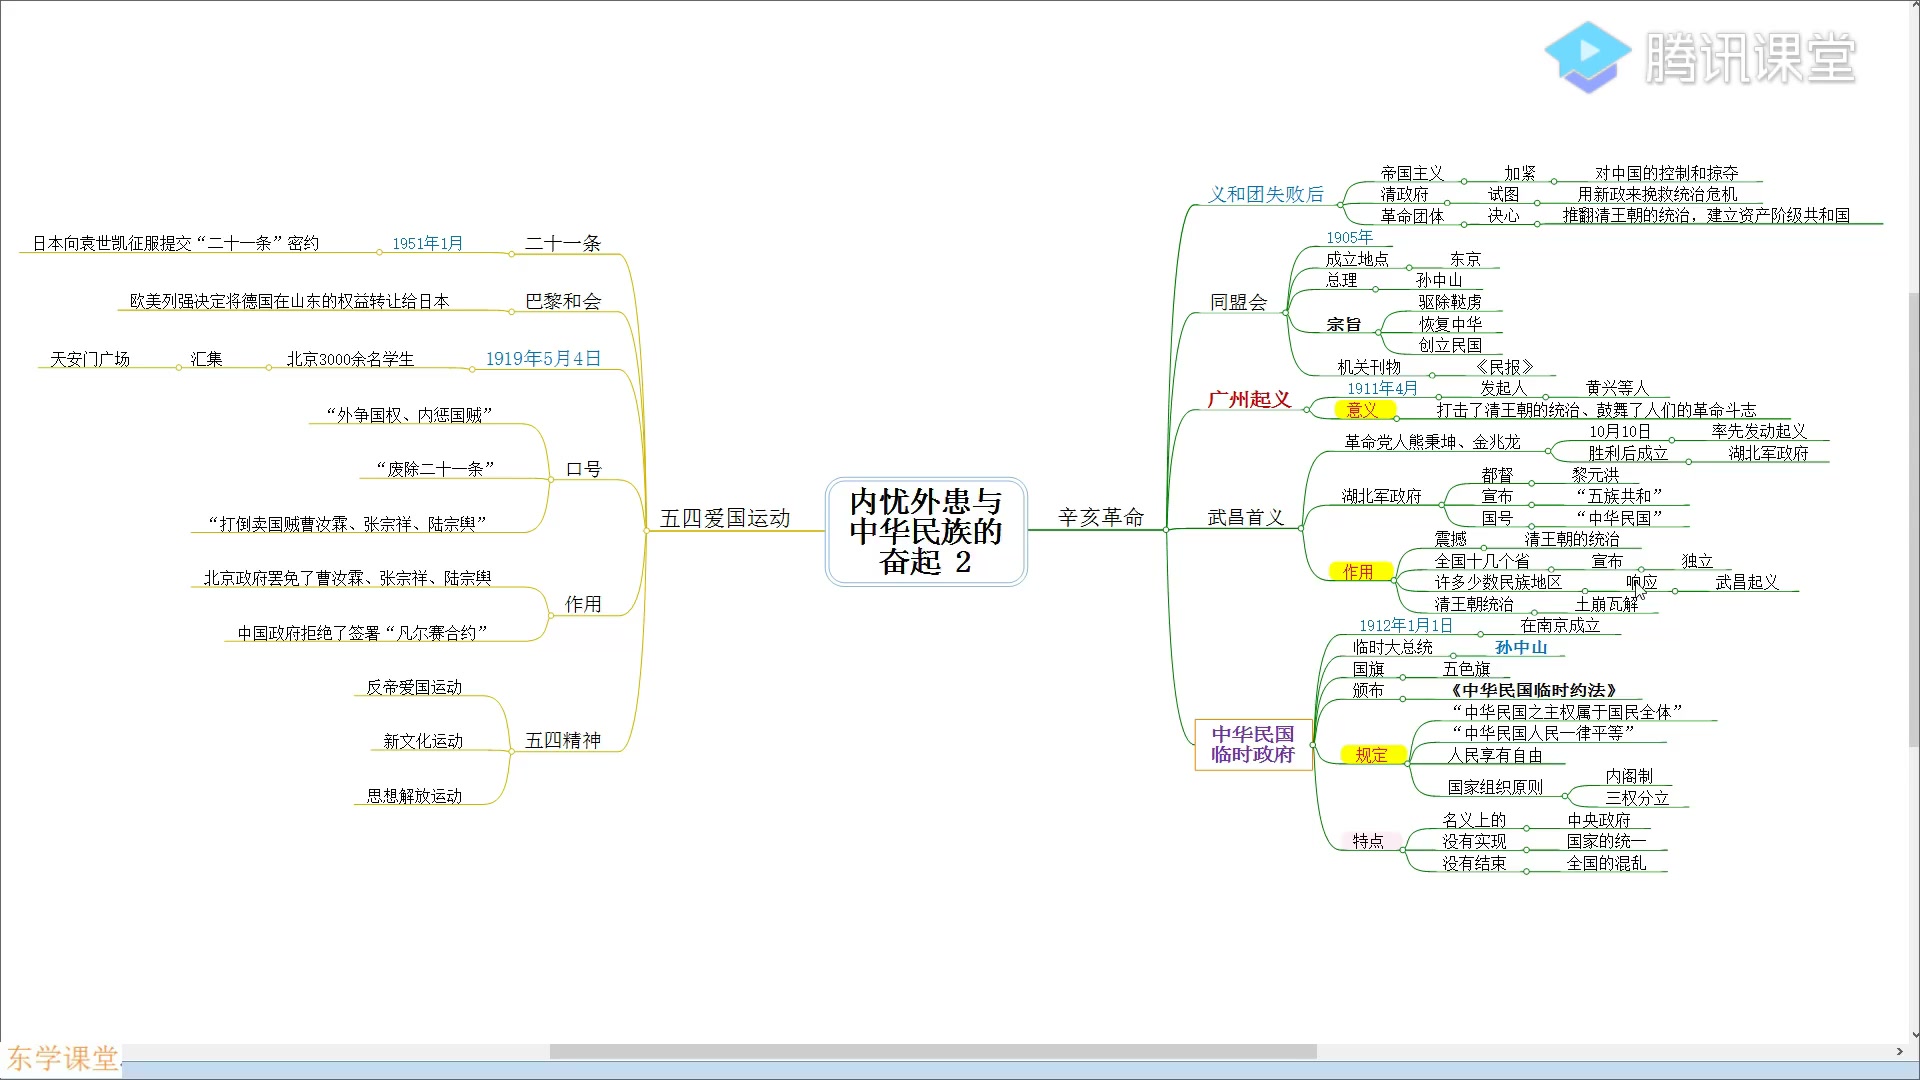Select the 五四爱国运动 branch node

coord(725,518)
